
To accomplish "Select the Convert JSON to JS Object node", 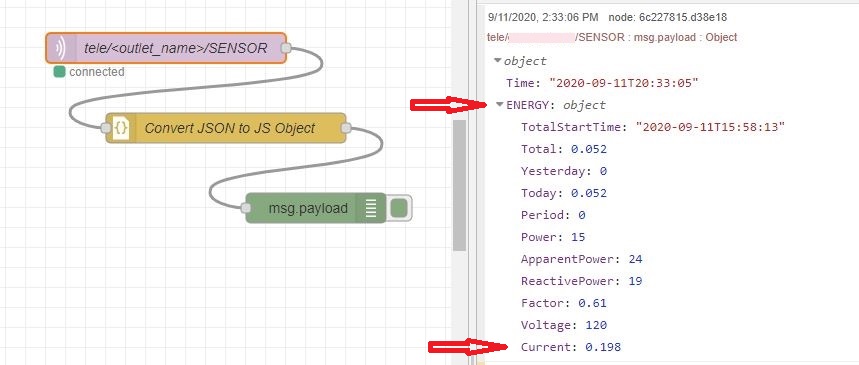I will click(x=226, y=128).
